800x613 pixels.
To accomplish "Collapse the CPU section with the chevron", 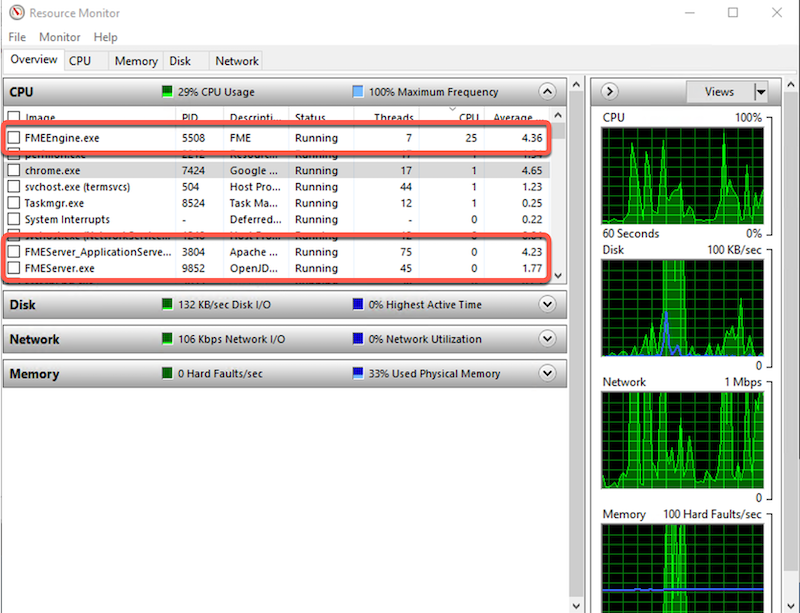I will 547,92.
